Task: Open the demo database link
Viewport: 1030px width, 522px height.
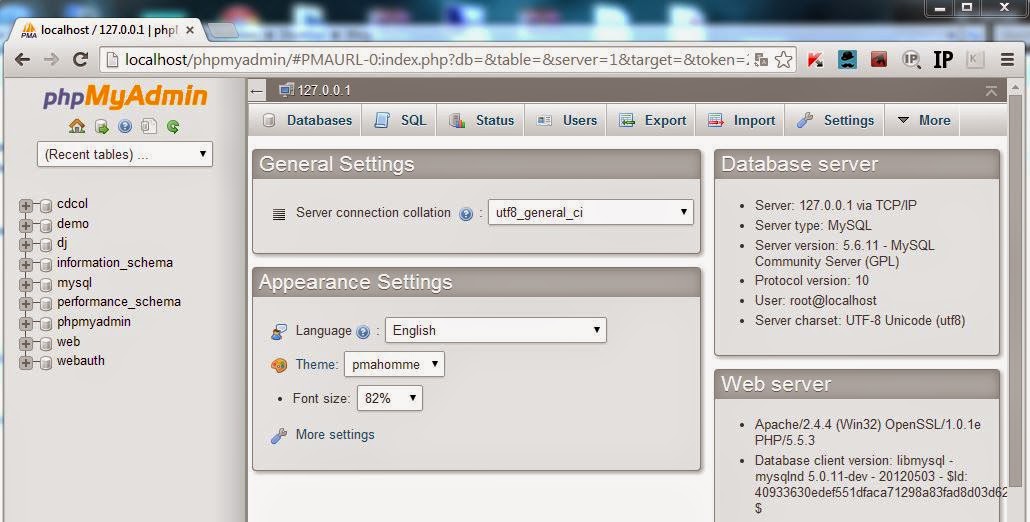Action: pyautogui.click(x=73, y=224)
